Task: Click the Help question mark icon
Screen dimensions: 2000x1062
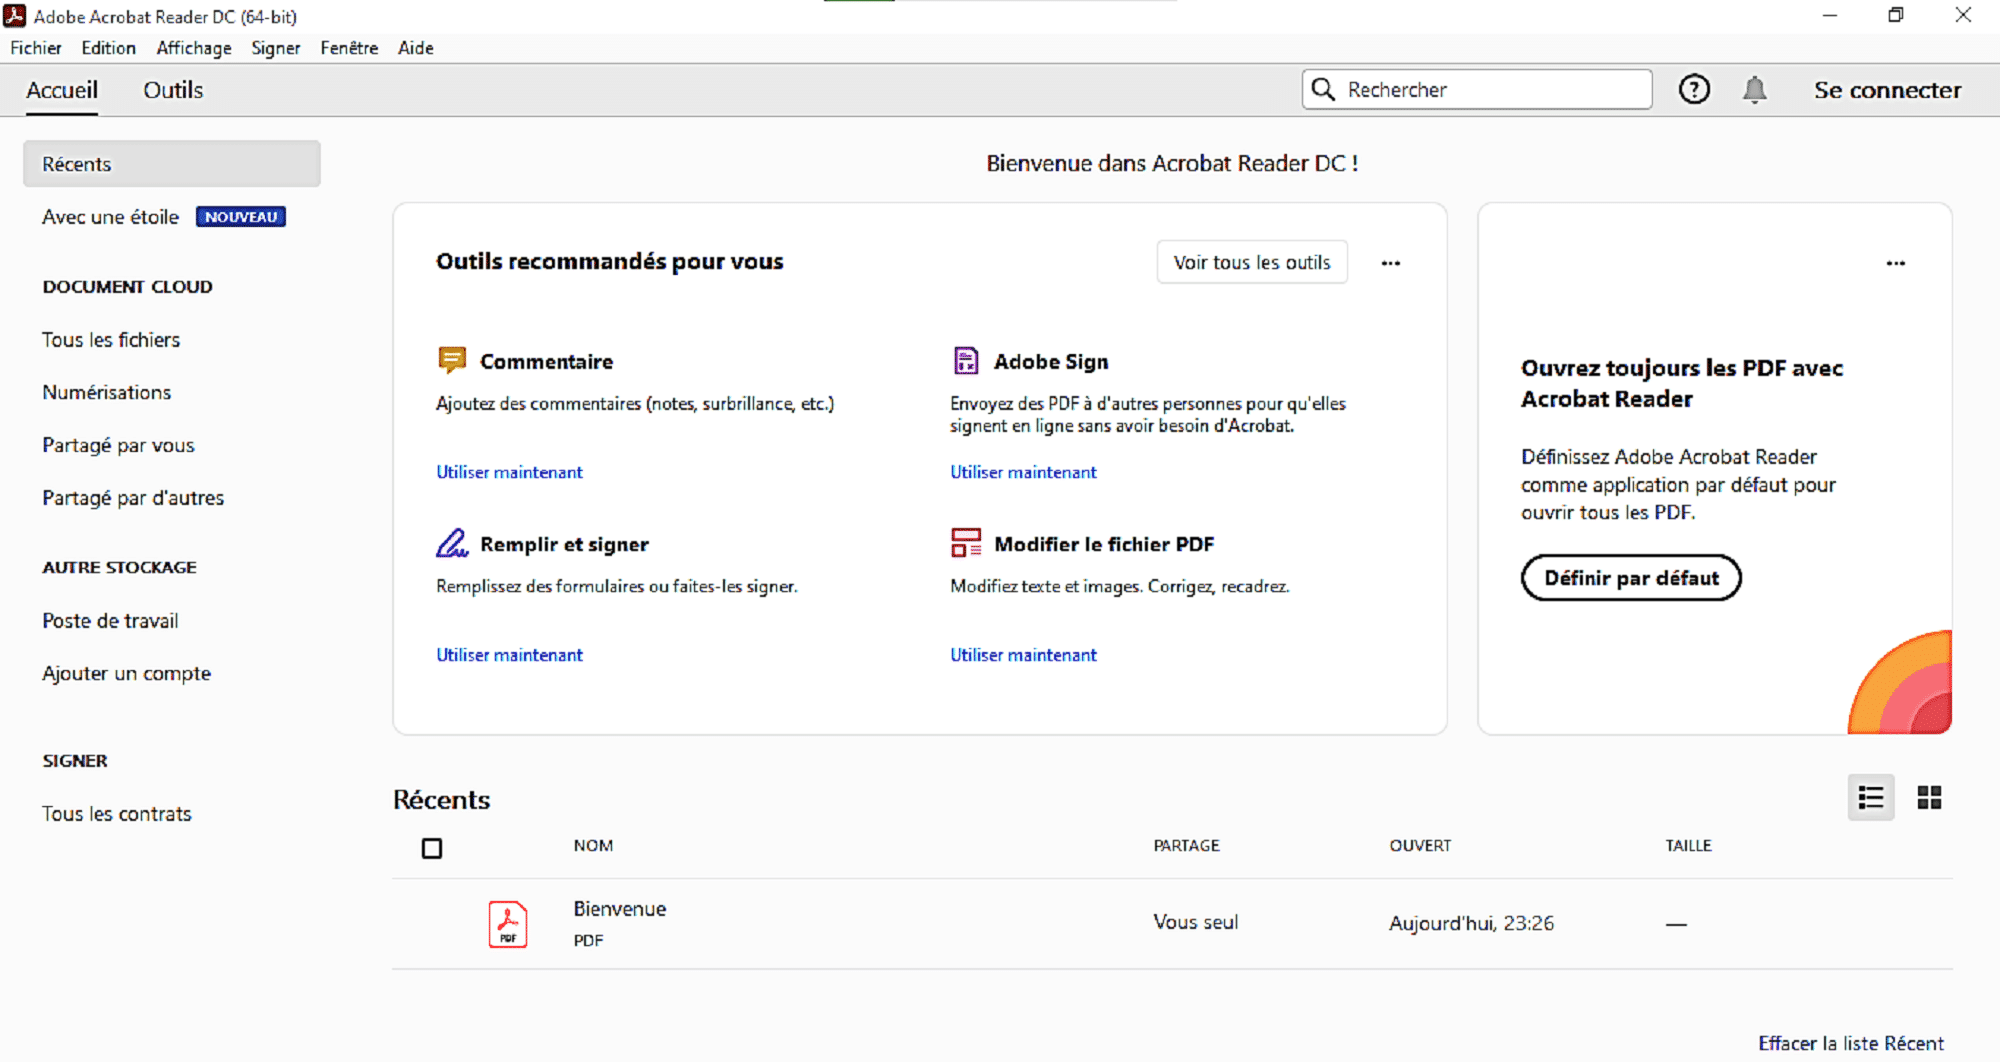Action: [1694, 90]
